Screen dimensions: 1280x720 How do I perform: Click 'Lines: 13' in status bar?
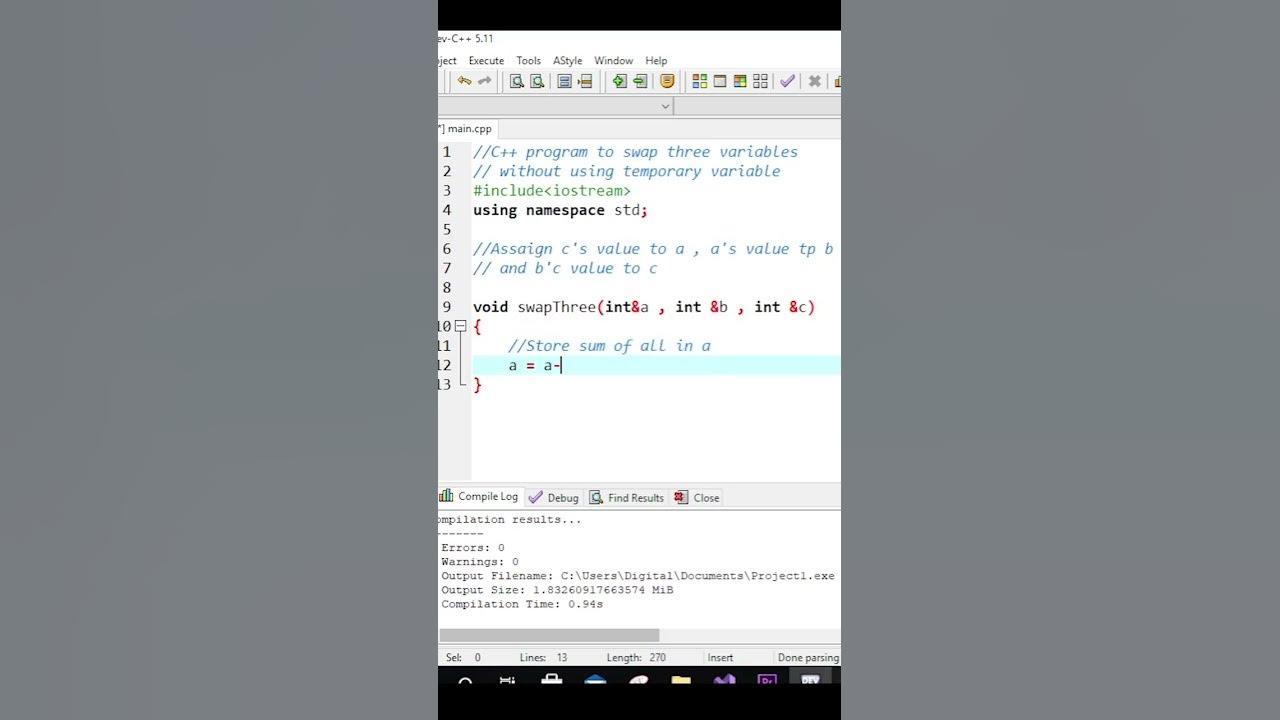[543, 658]
